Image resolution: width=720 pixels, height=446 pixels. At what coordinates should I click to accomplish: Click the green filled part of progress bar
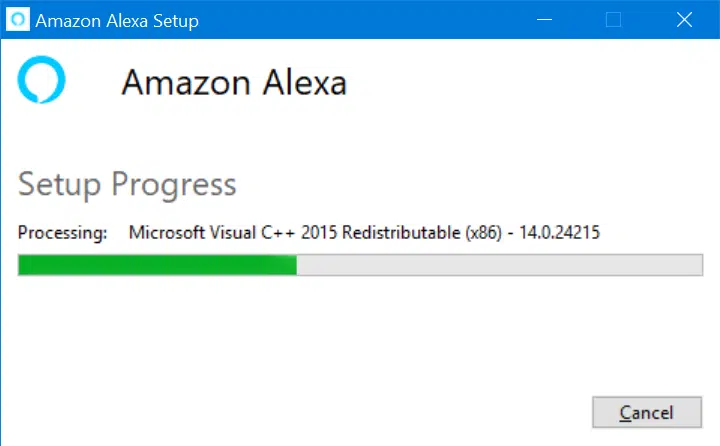158,265
